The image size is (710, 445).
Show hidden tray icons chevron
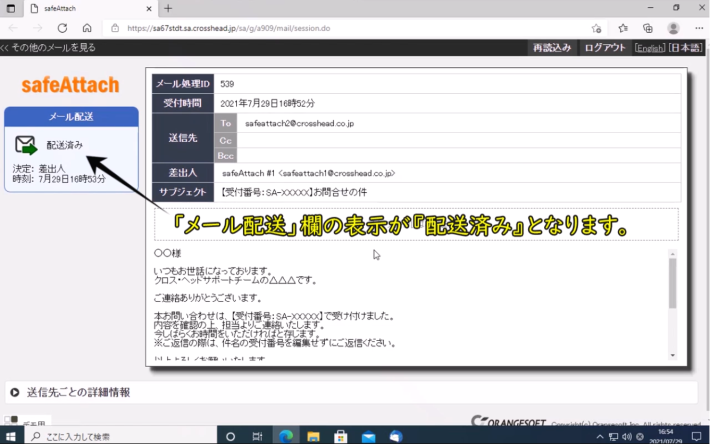point(600,437)
